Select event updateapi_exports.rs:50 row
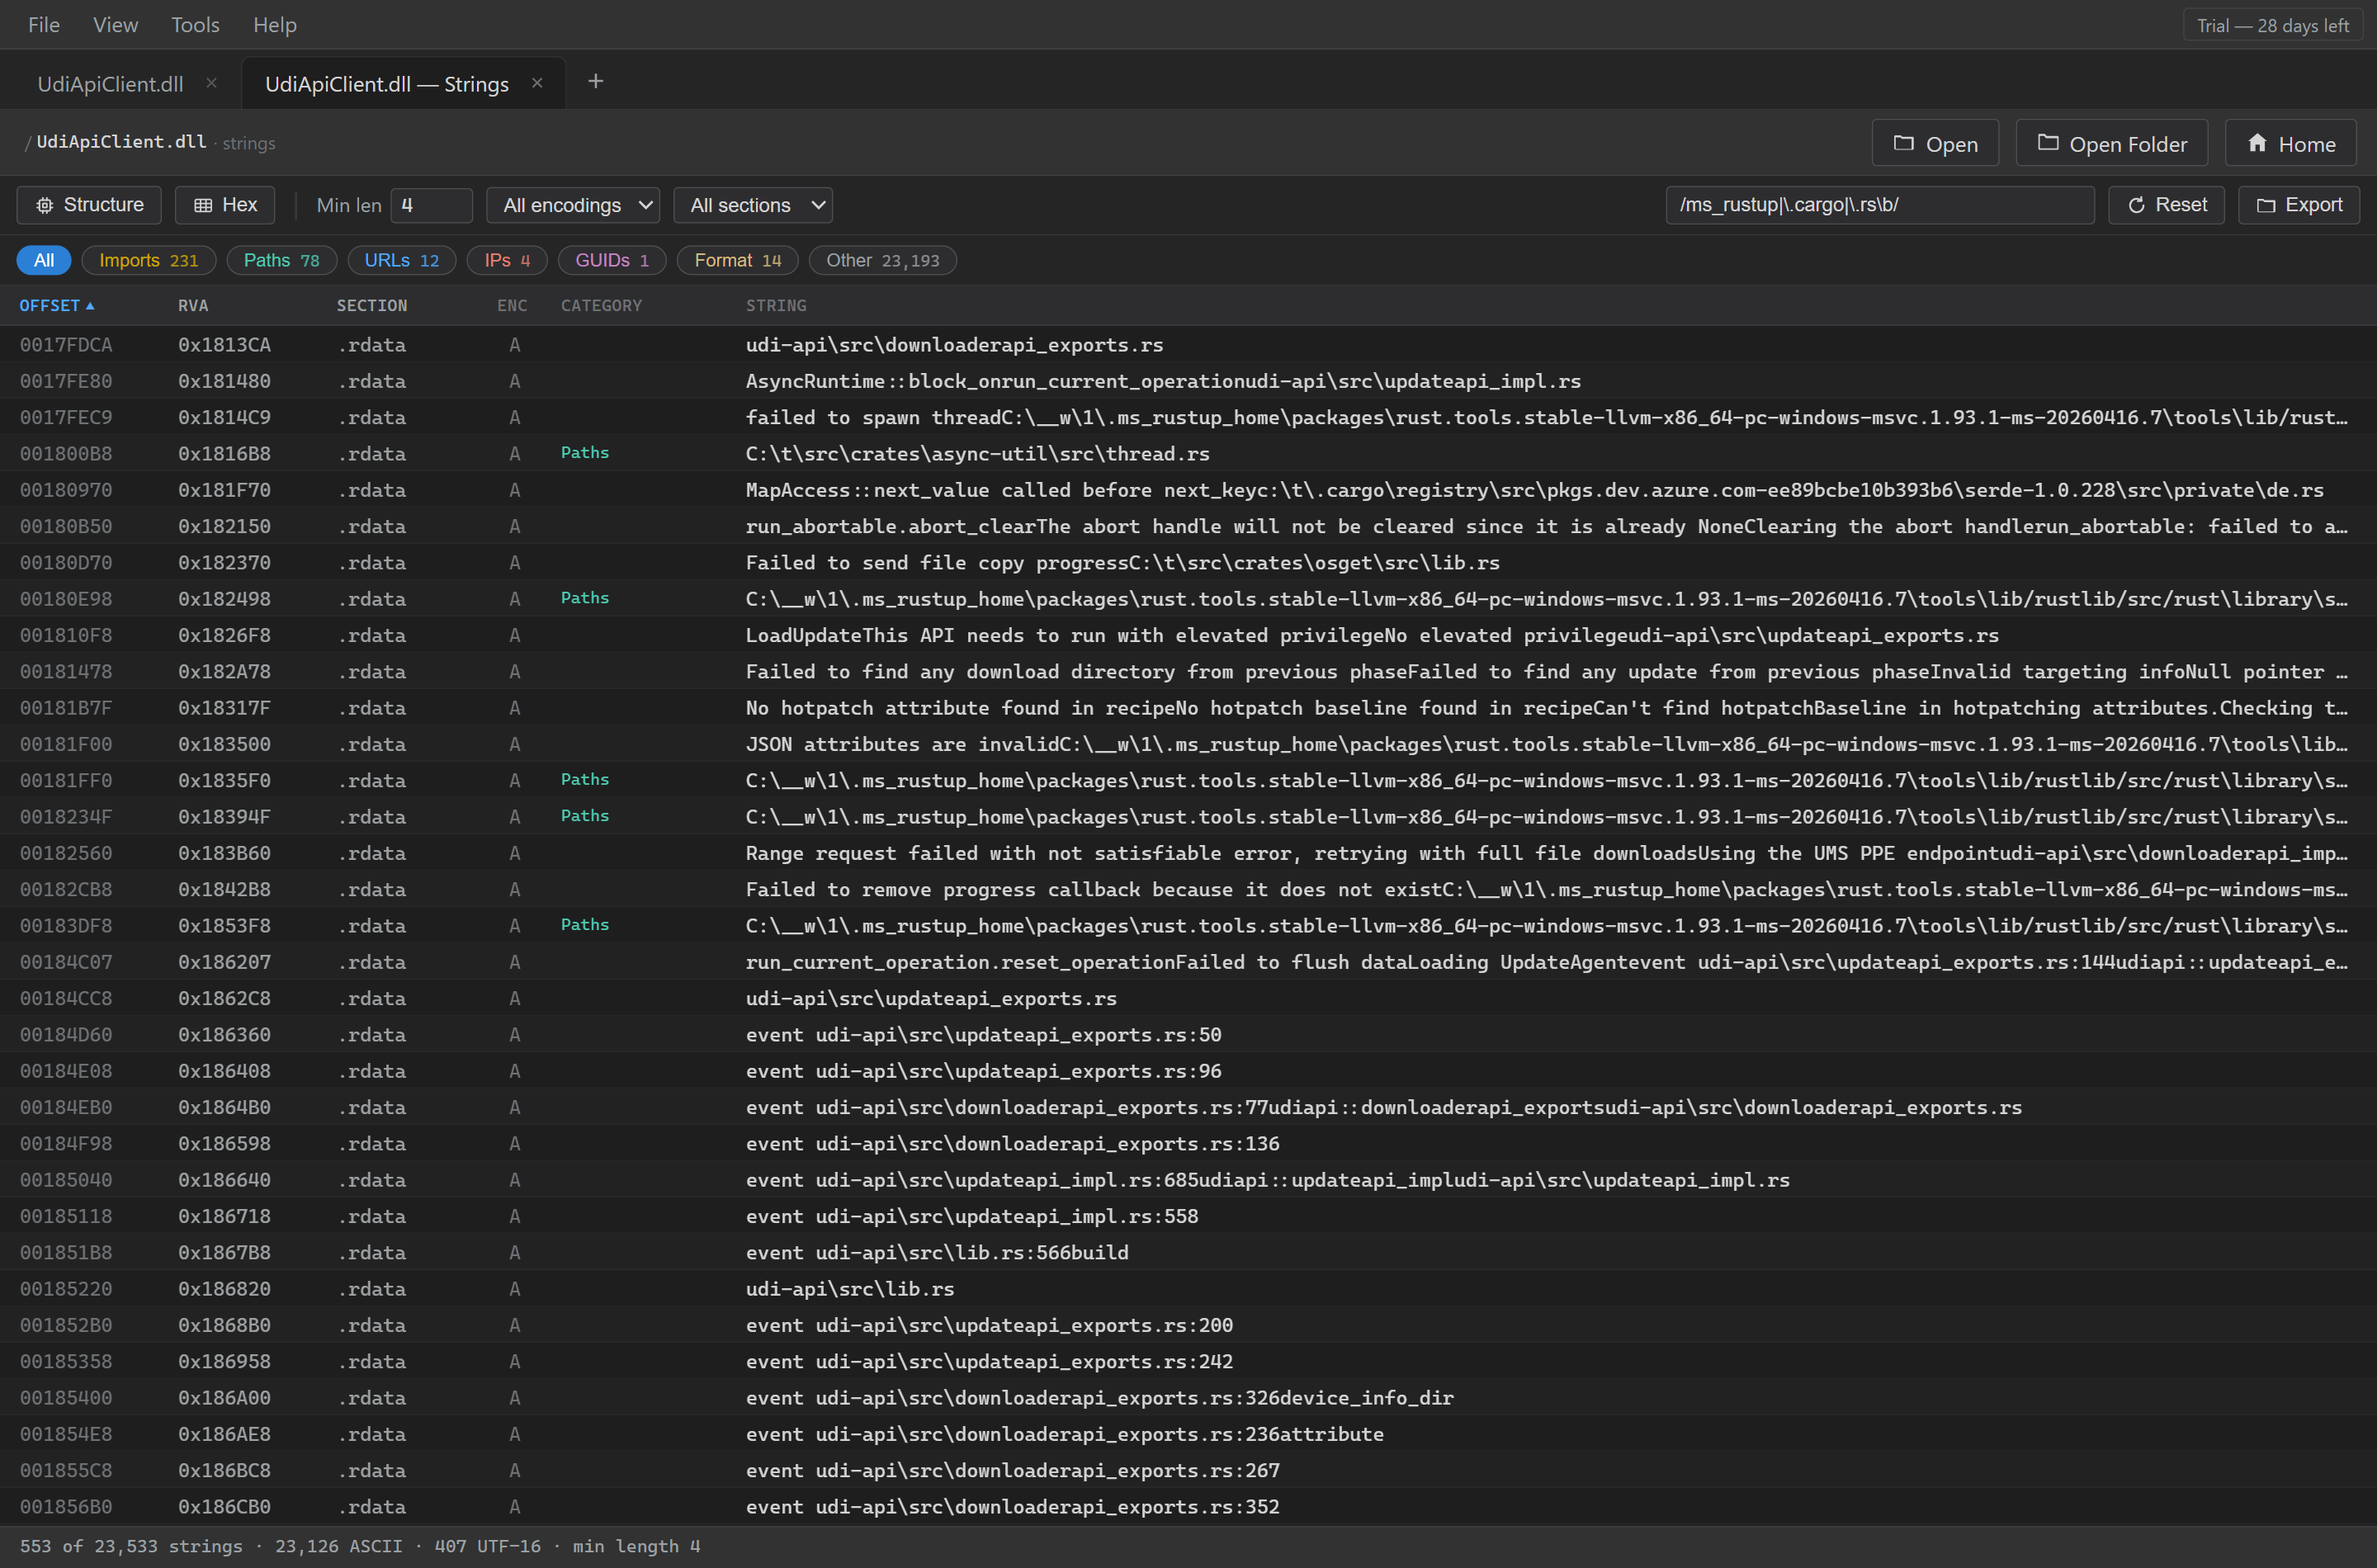2377x1568 pixels. tap(1188, 1035)
